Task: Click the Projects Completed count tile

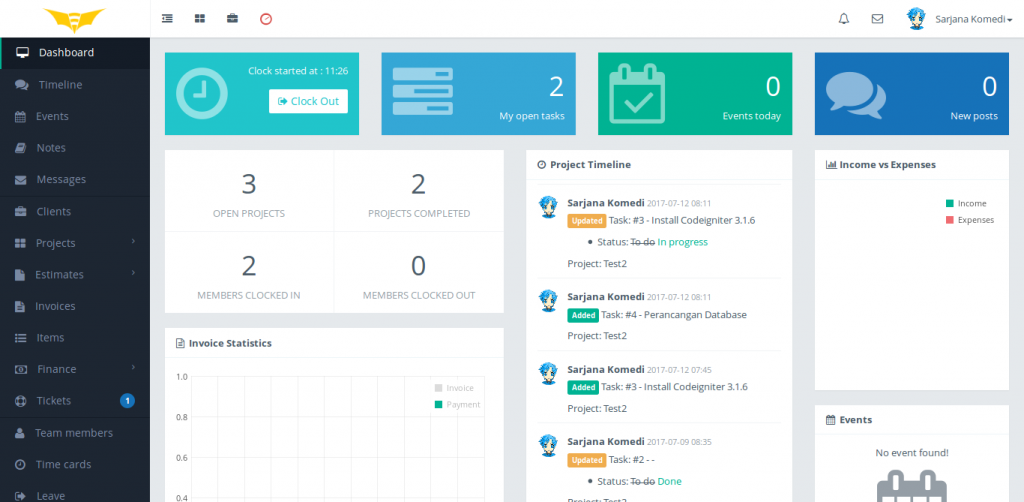Action: point(419,191)
